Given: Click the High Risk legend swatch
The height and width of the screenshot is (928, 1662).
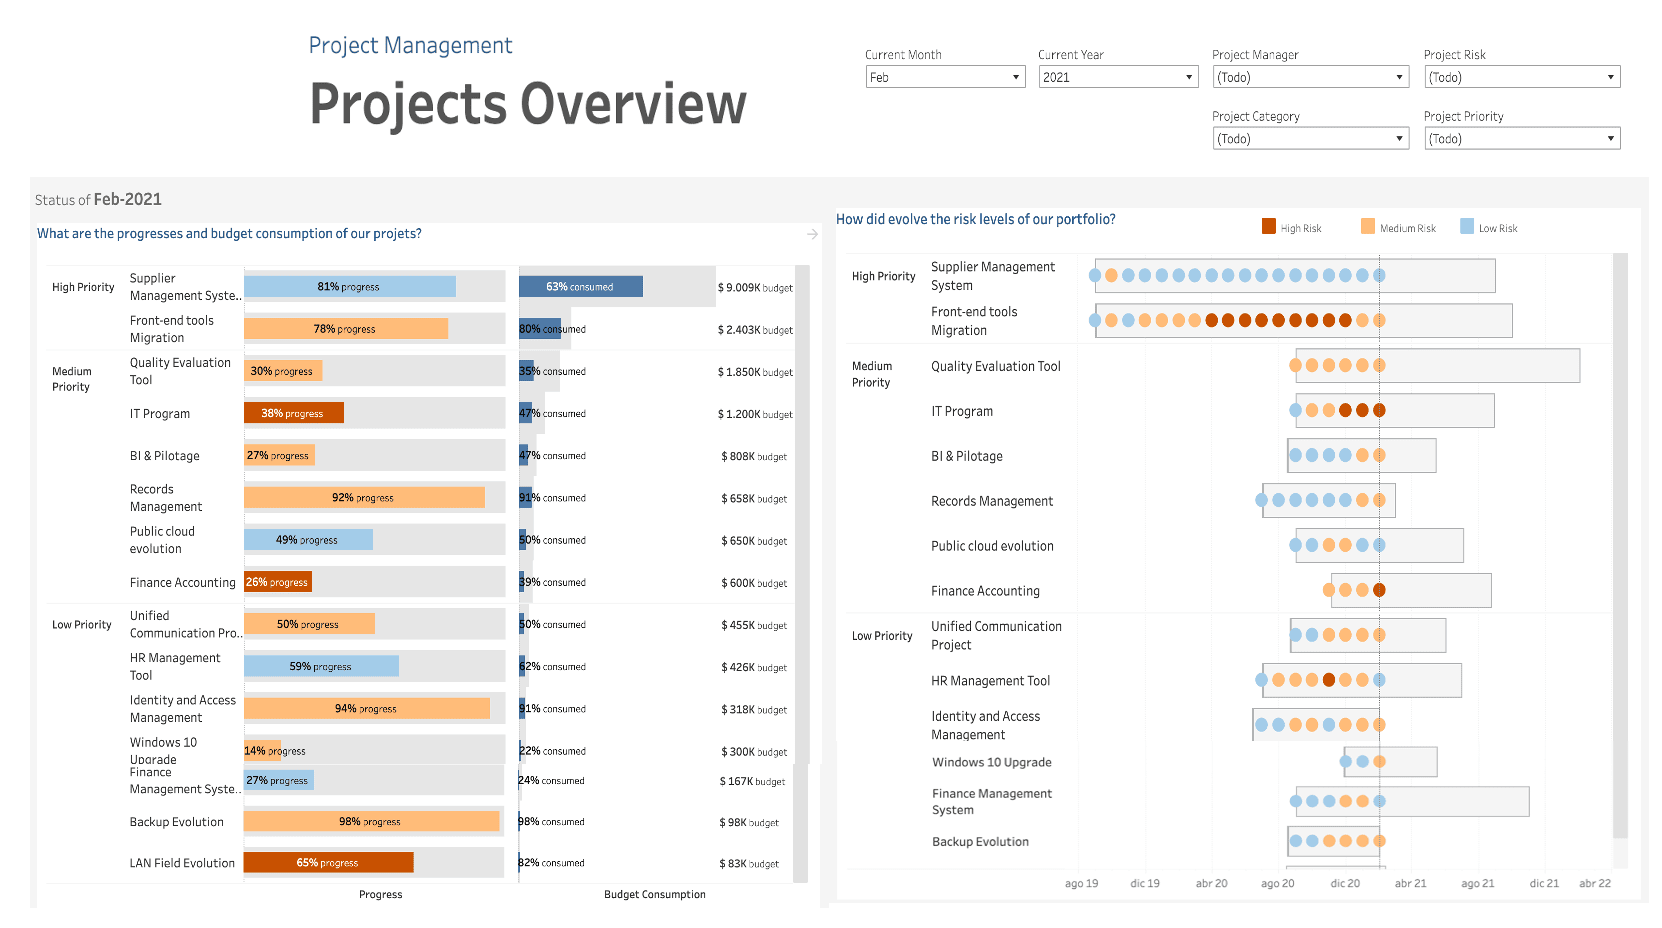Looking at the screenshot, I should click(x=1269, y=227).
